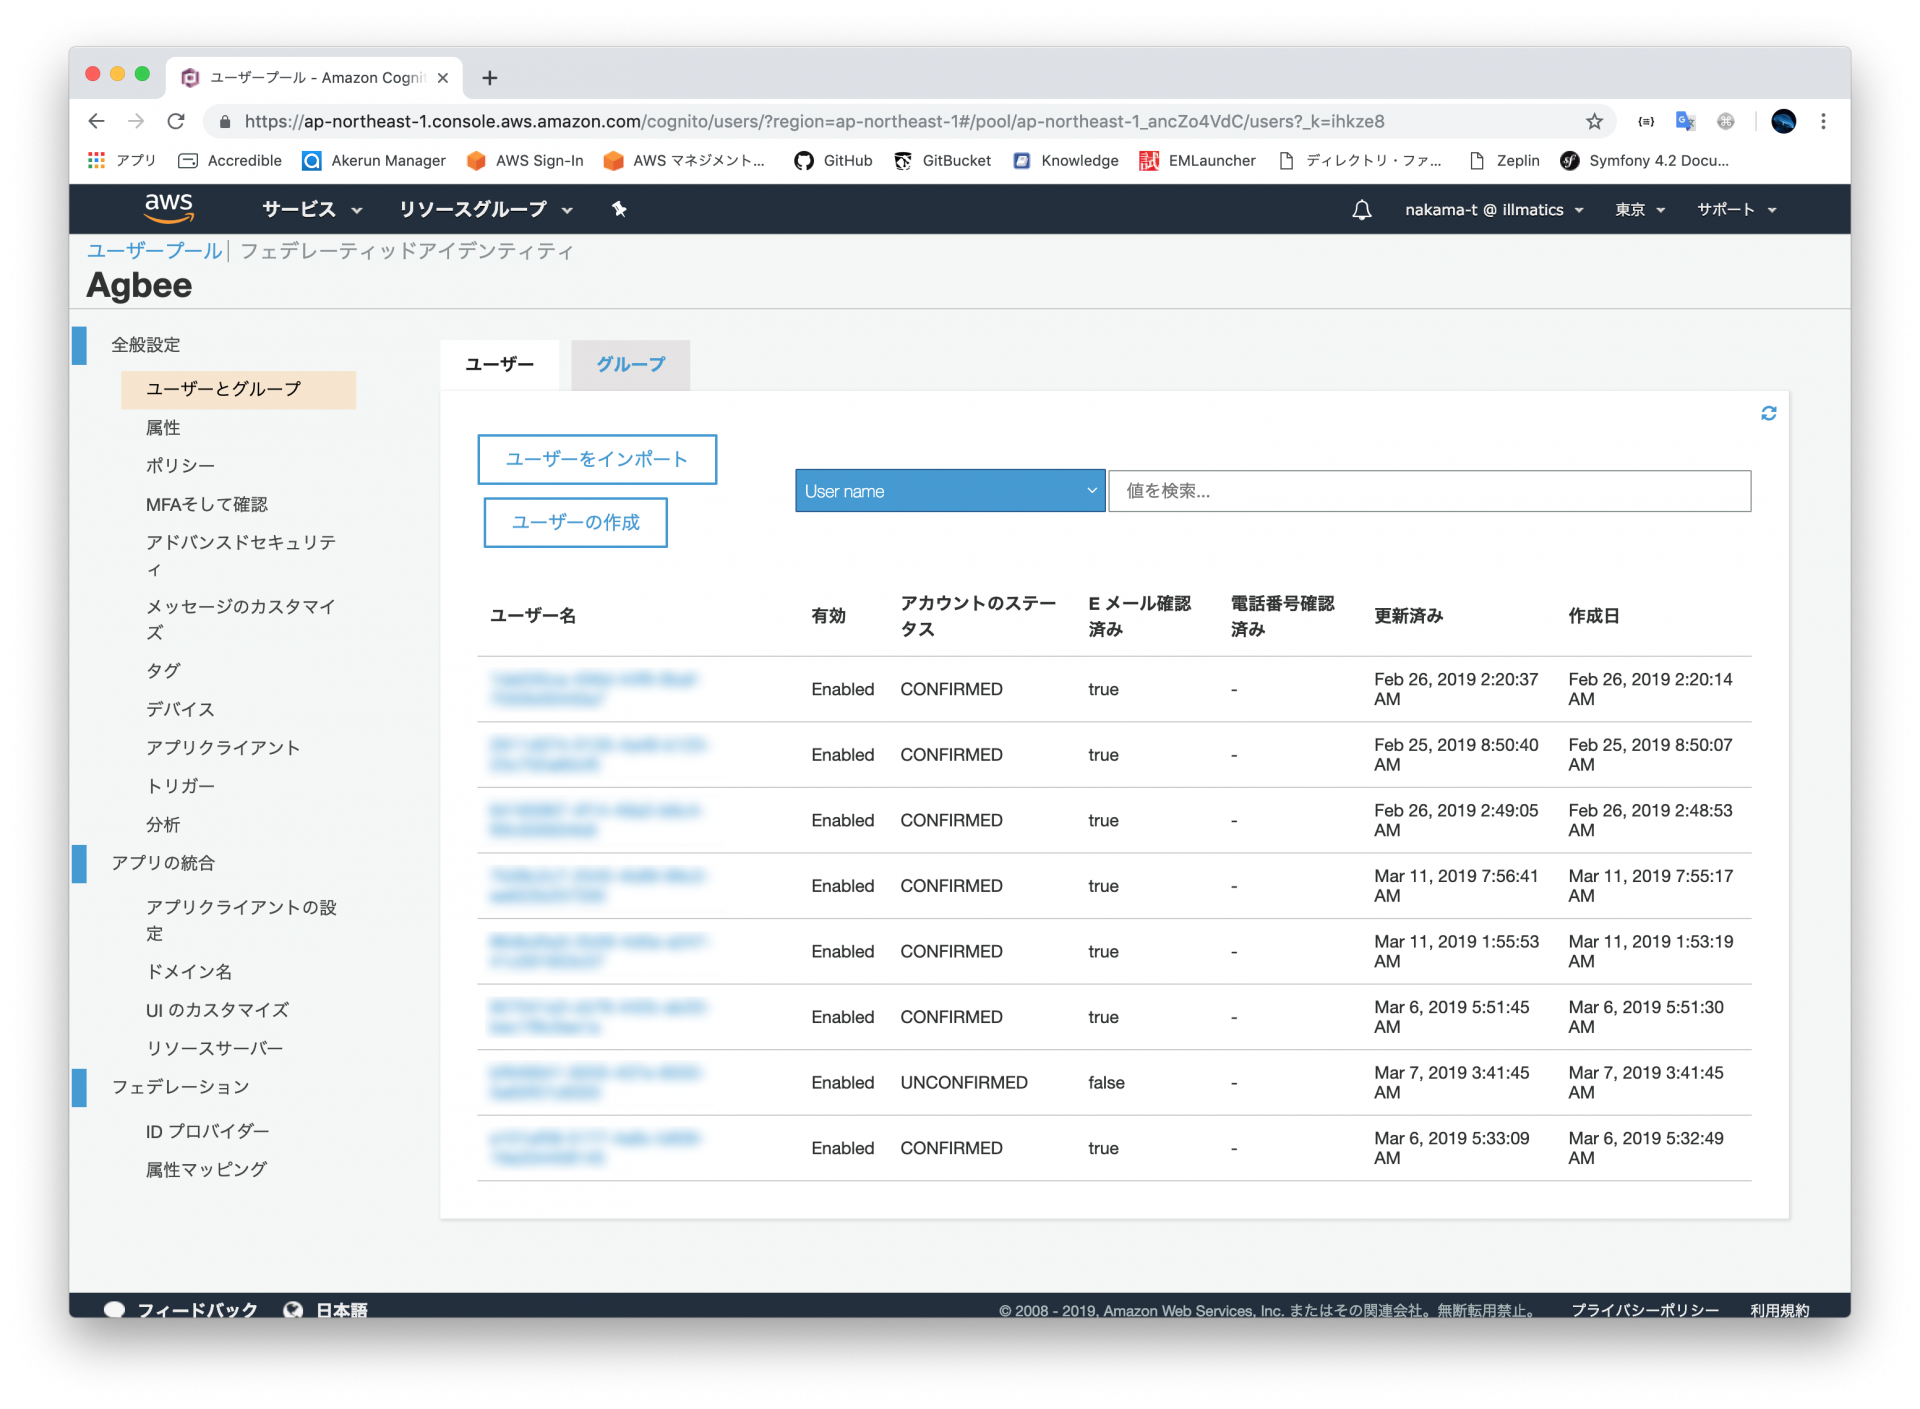
Task: Open ID プロバイダー in the sidebar
Action: click(x=207, y=1132)
